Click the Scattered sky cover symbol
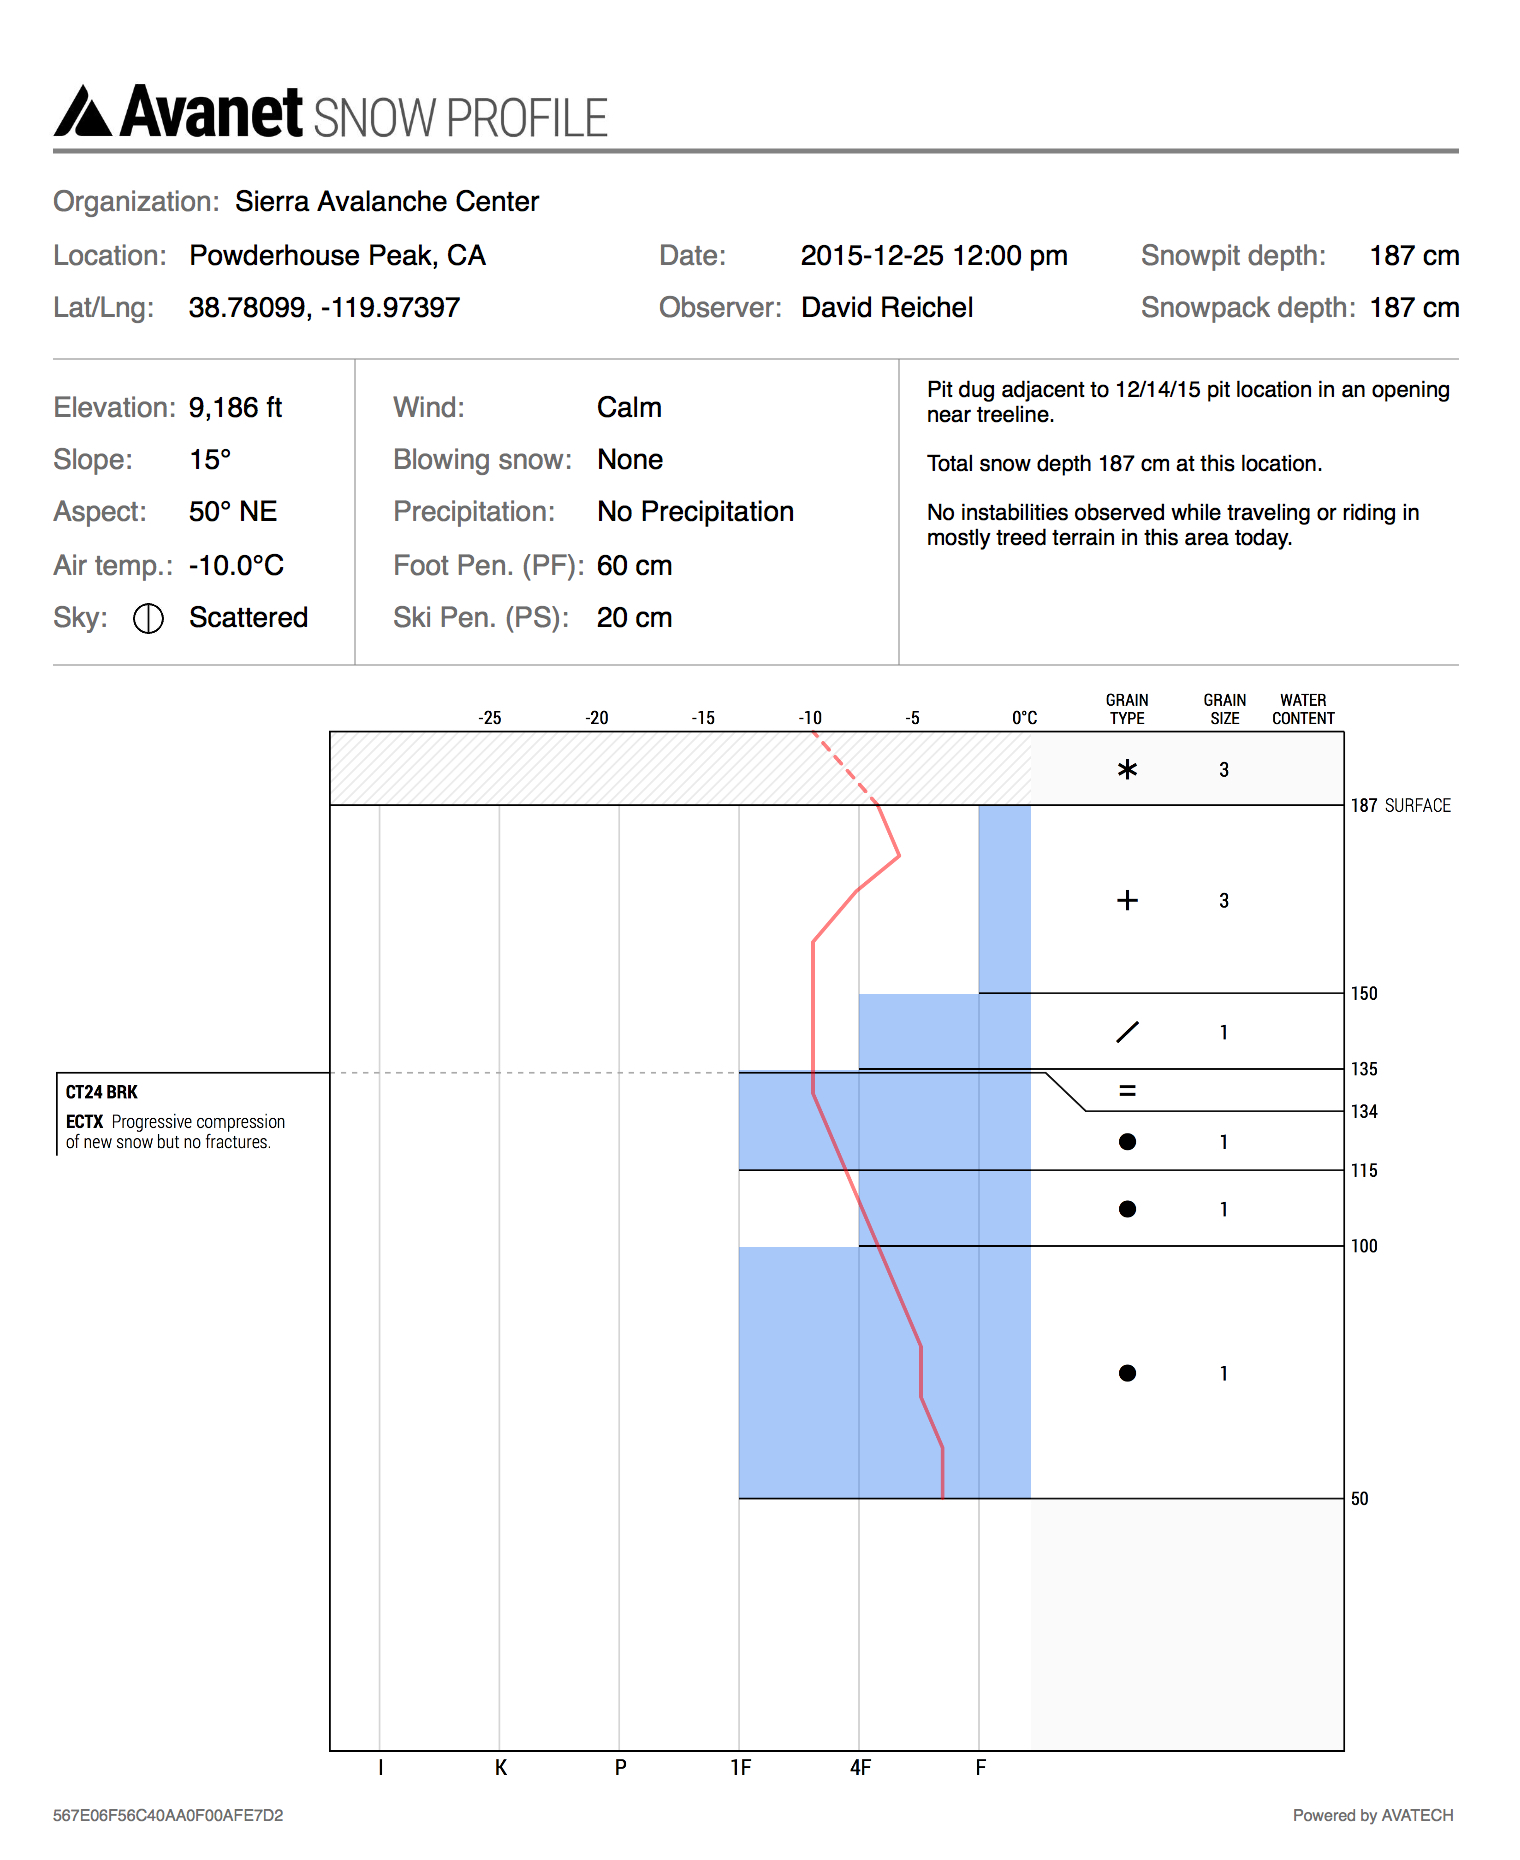The width and height of the screenshot is (1520, 1860). (x=148, y=619)
